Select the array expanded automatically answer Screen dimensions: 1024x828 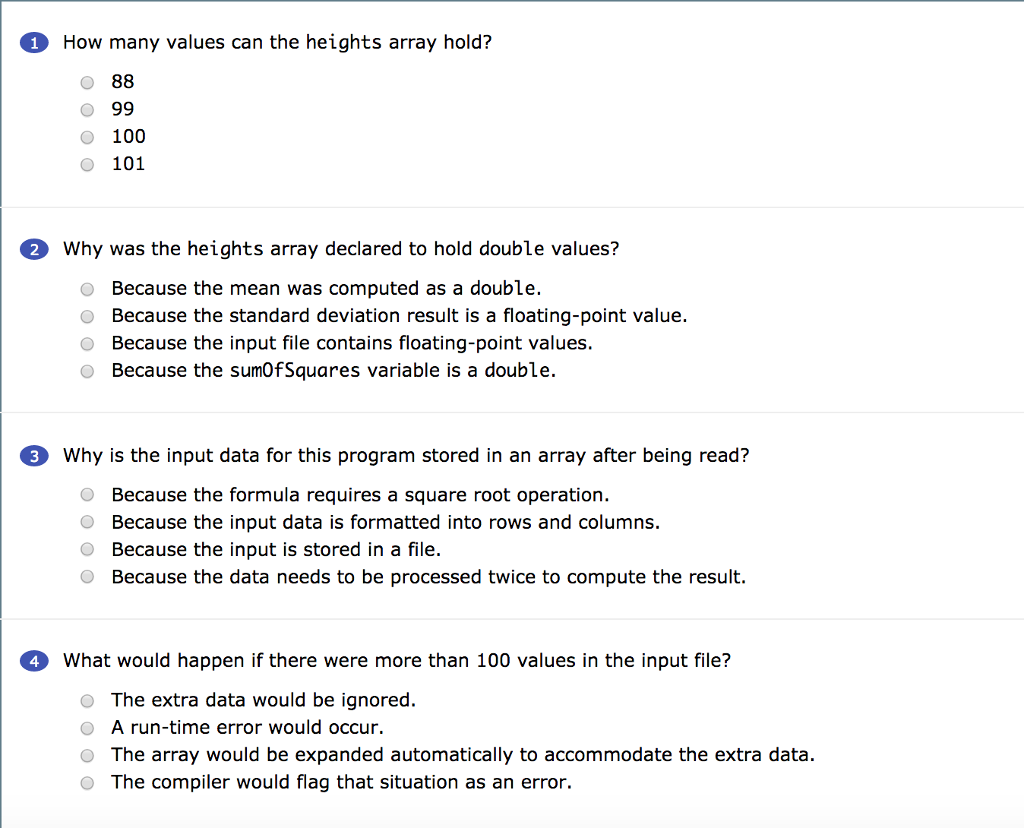click(x=87, y=755)
